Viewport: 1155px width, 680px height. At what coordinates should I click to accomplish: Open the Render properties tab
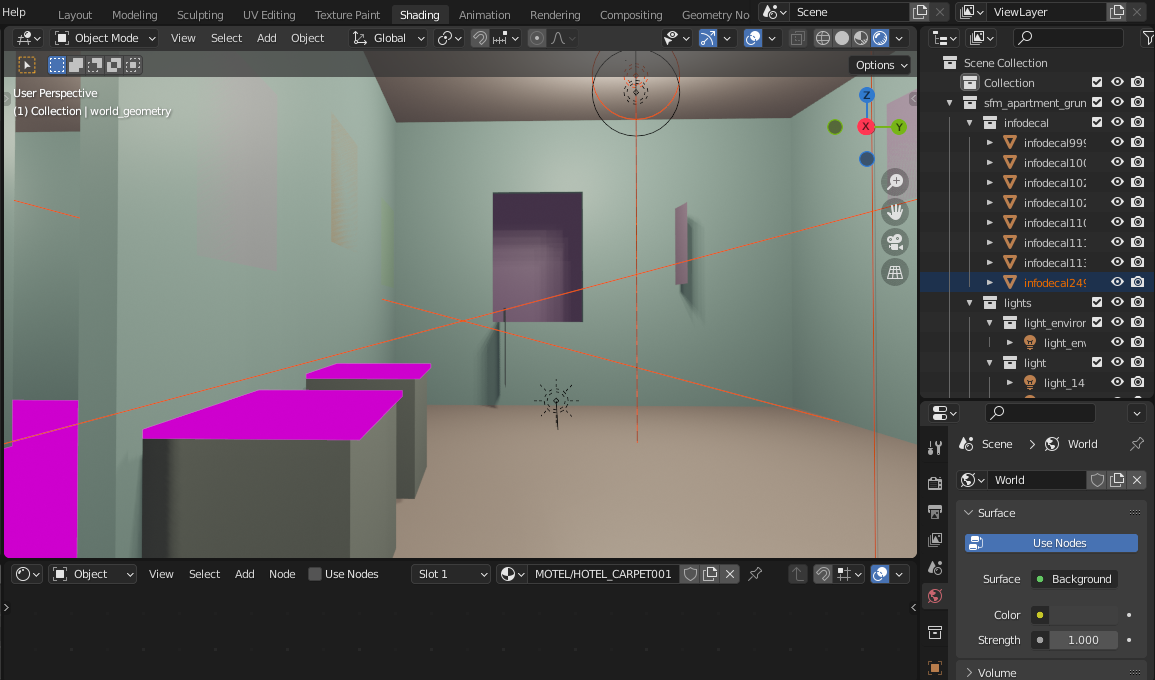coord(934,482)
